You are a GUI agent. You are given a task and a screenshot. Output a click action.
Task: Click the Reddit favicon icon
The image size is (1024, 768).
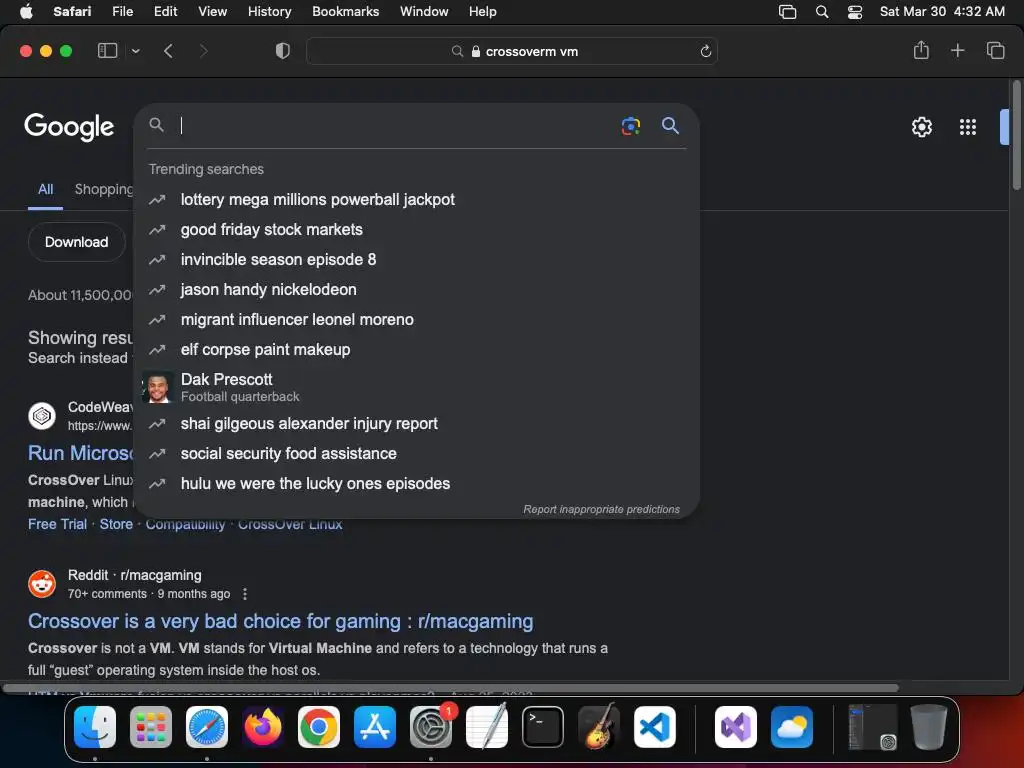[42, 584]
